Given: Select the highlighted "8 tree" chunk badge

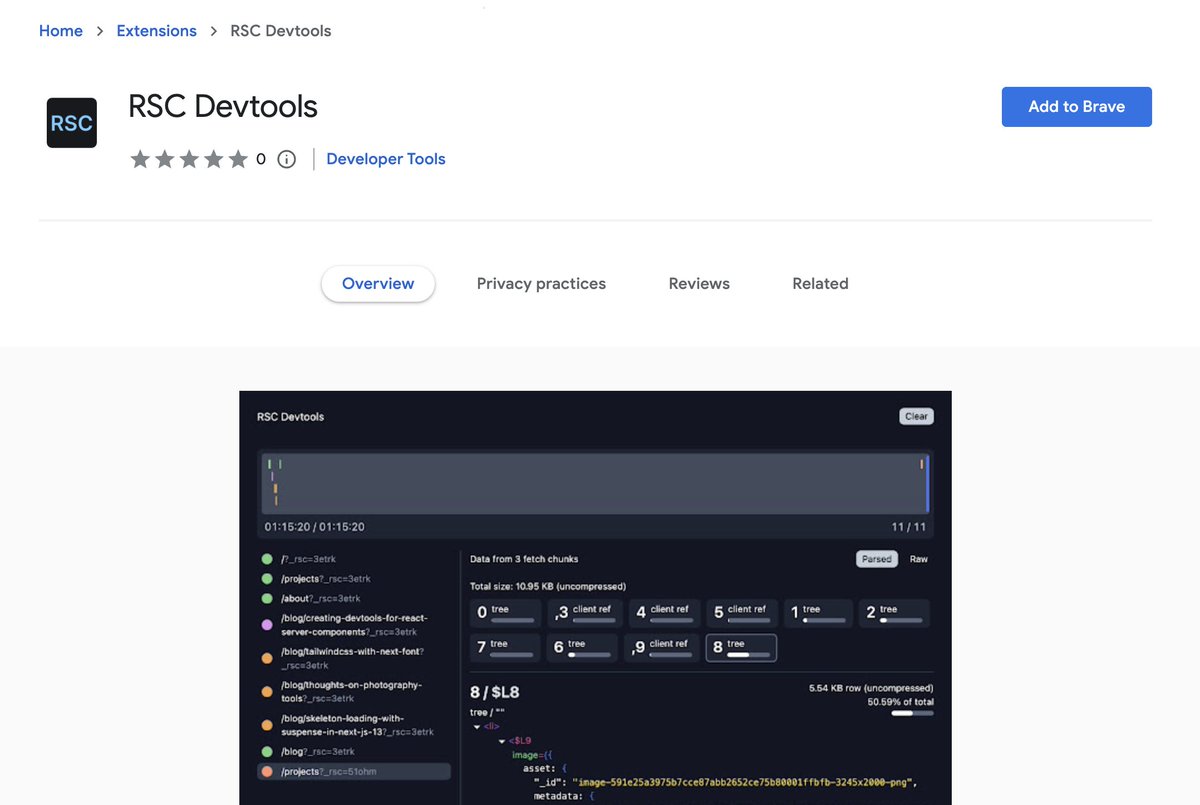Looking at the screenshot, I should tap(740, 647).
